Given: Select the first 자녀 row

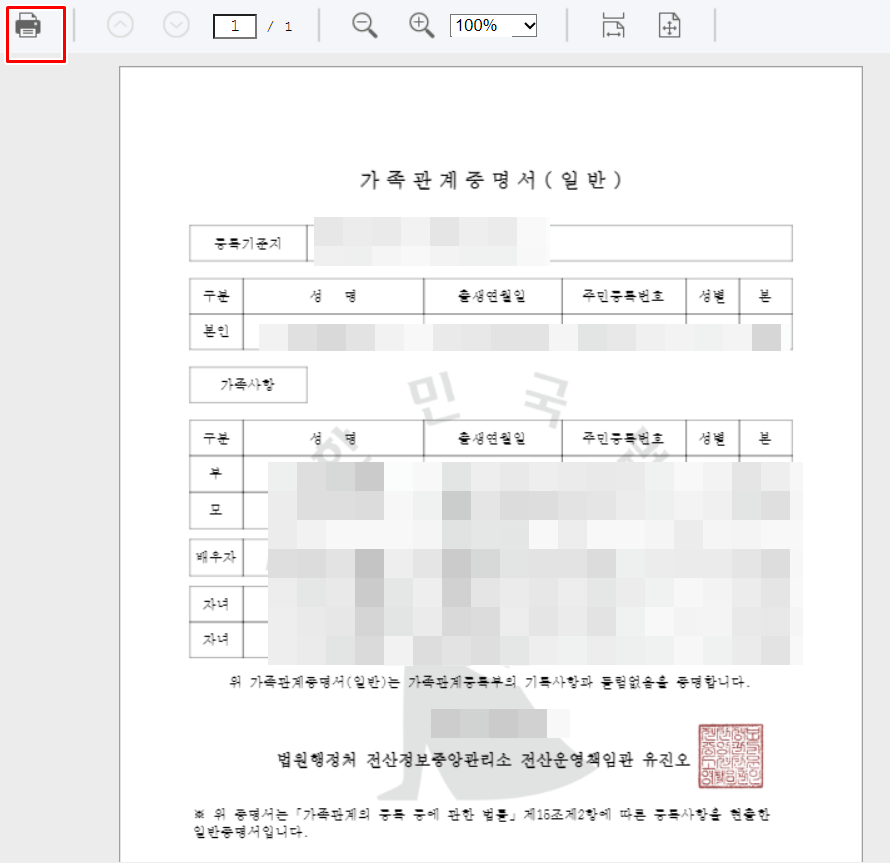Looking at the screenshot, I should [x=216, y=603].
